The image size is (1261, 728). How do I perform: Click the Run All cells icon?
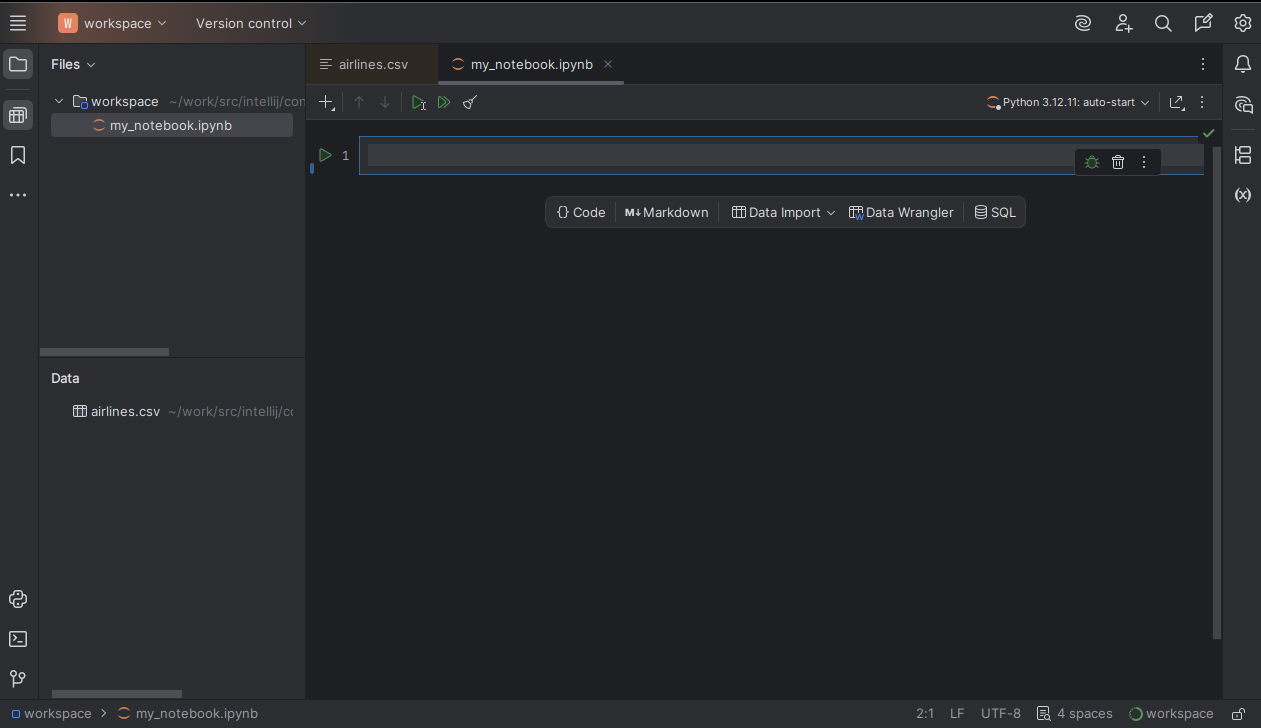click(444, 102)
